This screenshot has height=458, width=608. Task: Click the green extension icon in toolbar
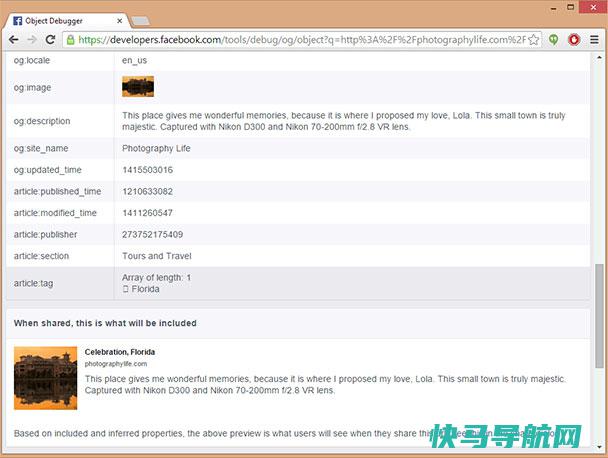tap(553, 40)
